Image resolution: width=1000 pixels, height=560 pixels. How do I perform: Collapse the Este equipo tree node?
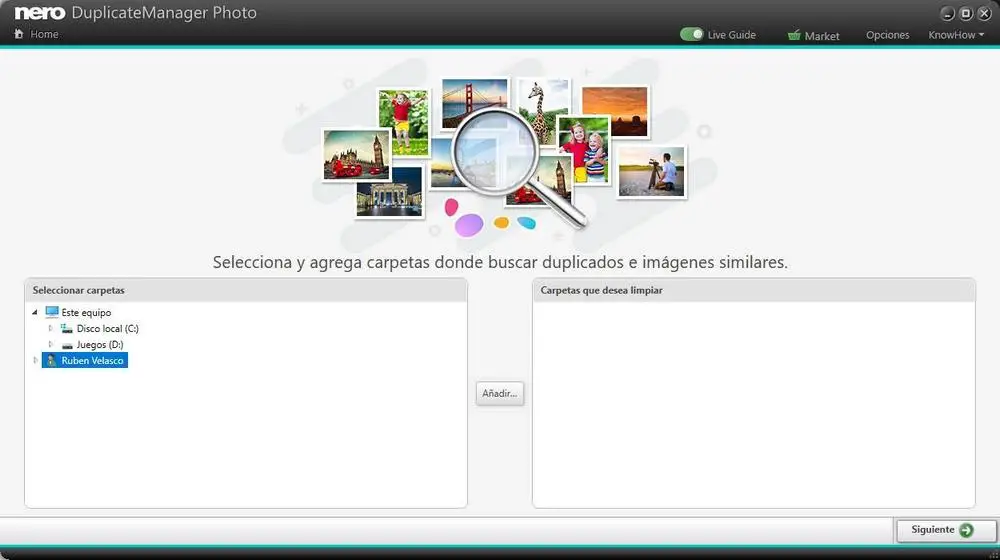[x=34, y=313]
